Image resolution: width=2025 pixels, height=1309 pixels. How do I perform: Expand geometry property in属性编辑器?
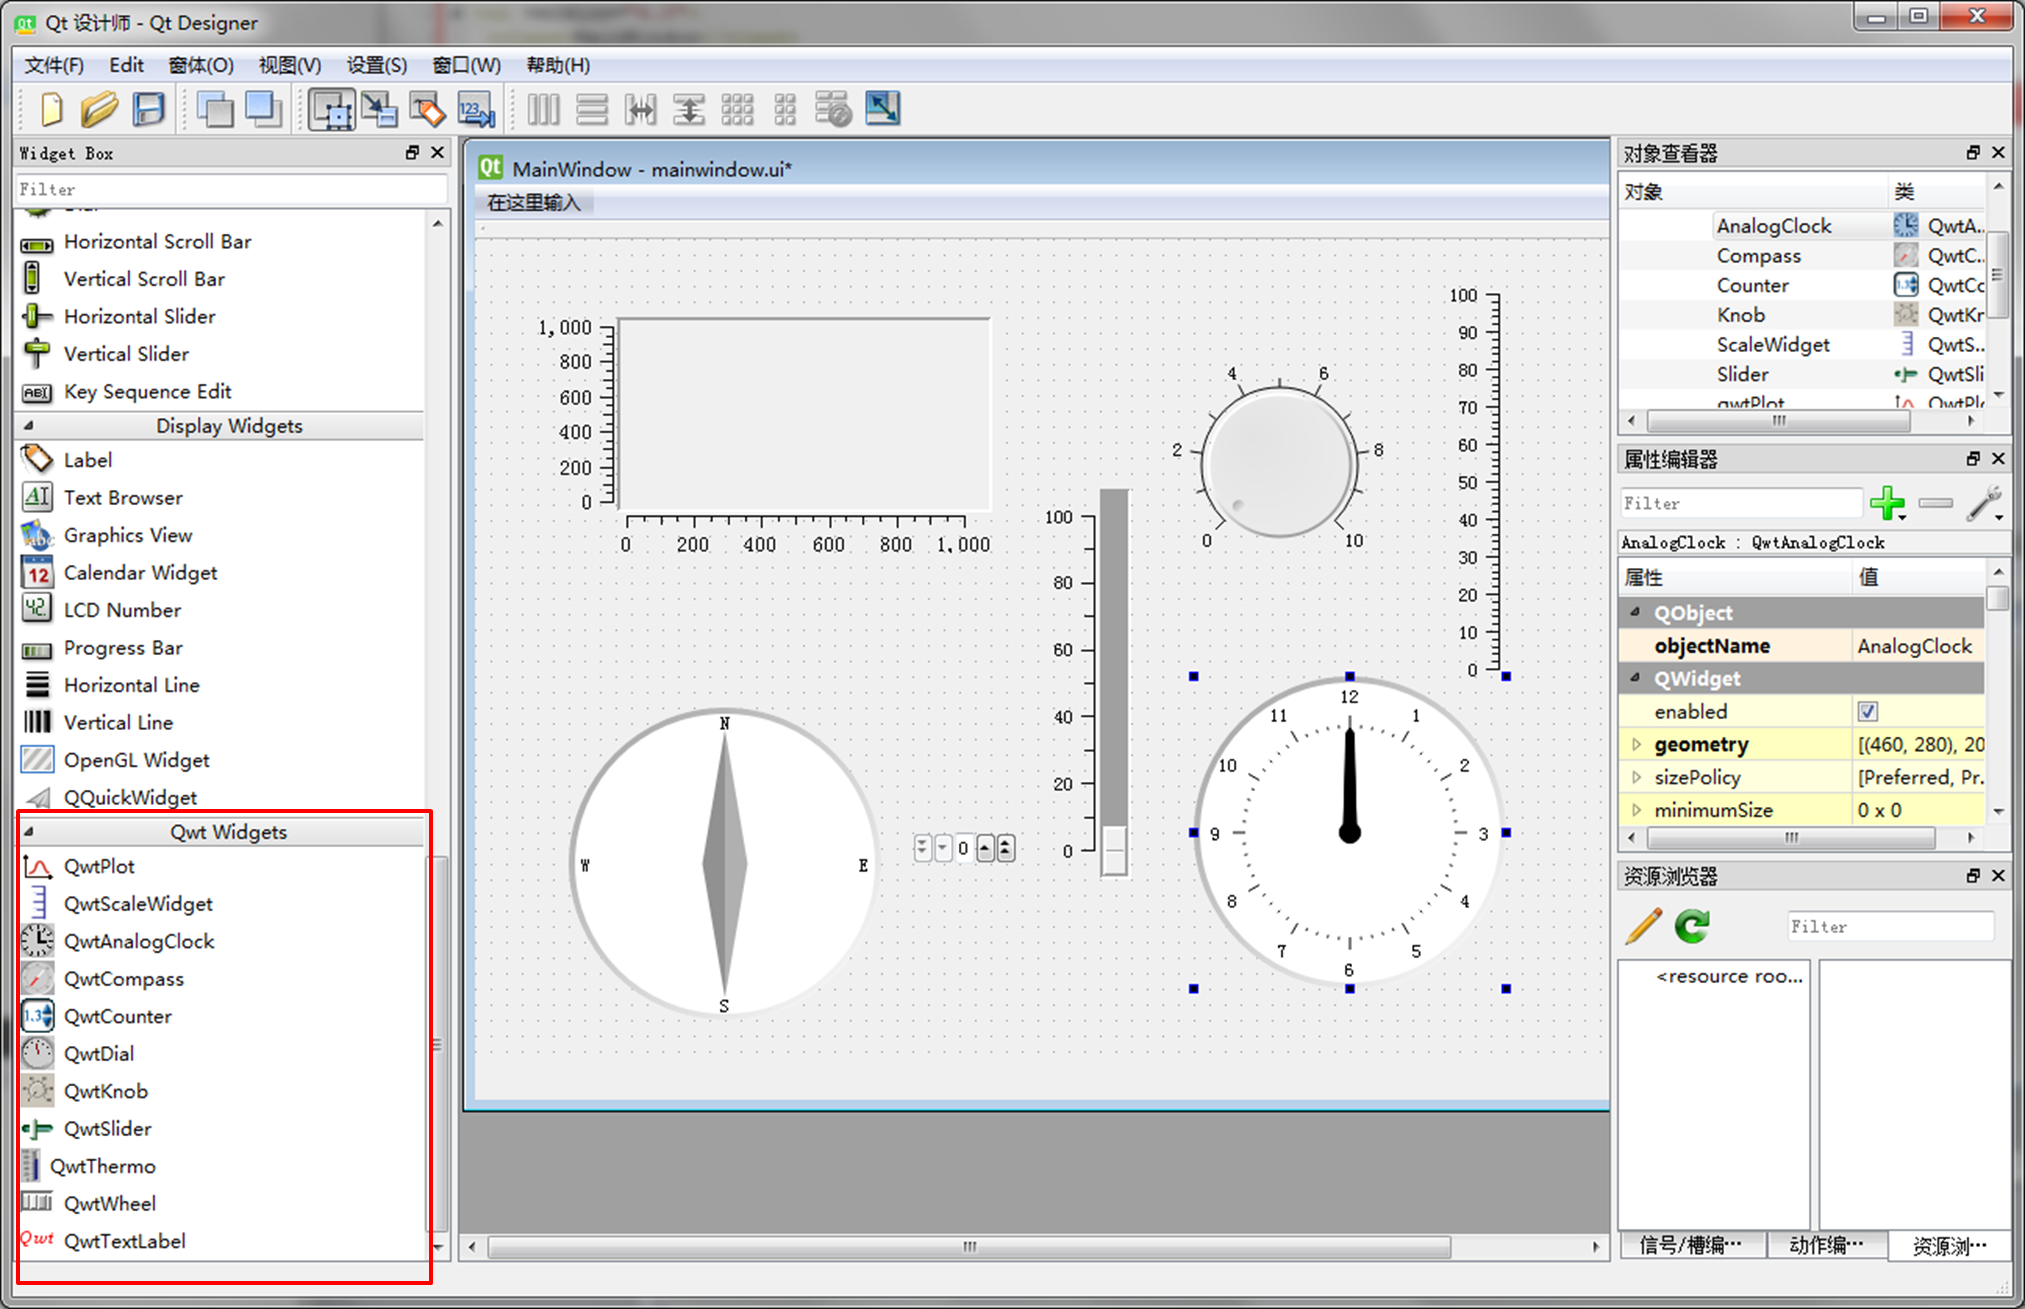click(1634, 745)
